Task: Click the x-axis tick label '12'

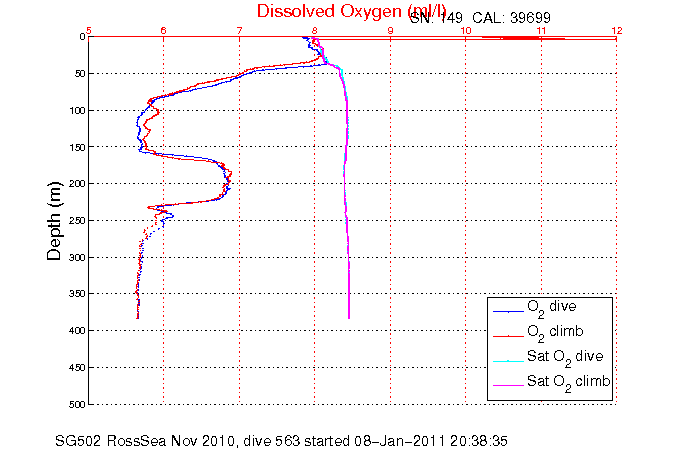Action: 617,30
